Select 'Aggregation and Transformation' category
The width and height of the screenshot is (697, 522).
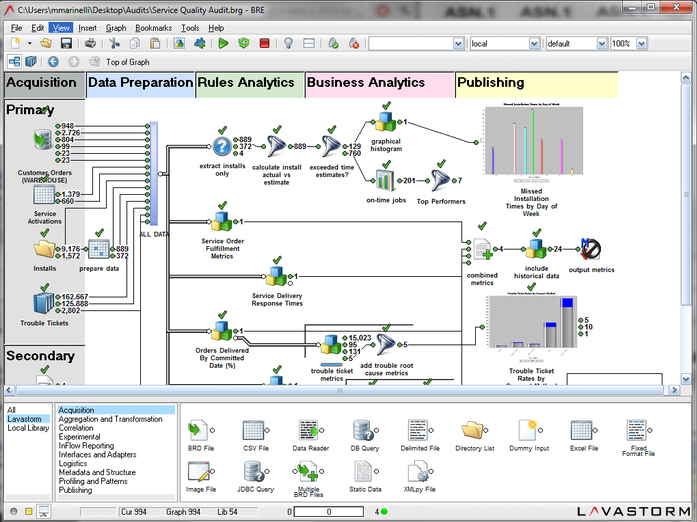pyautogui.click(x=110, y=419)
